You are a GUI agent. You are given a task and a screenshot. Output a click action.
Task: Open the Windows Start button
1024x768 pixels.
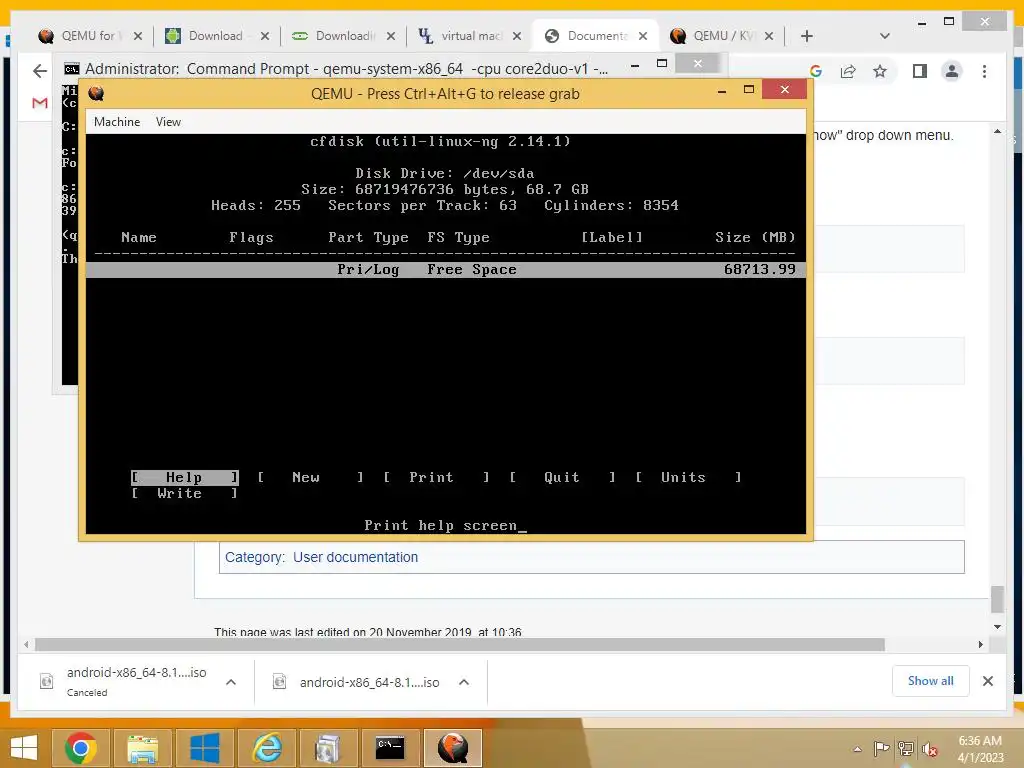point(24,748)
